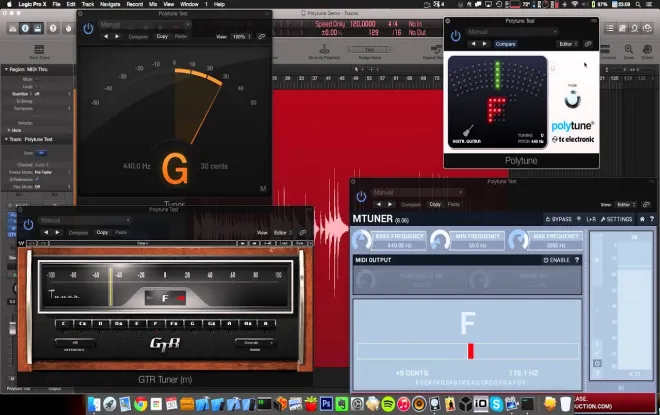Activate Compare in Polytune plugin window
Viewport: 660px width, 415px height.
[505, 44]
